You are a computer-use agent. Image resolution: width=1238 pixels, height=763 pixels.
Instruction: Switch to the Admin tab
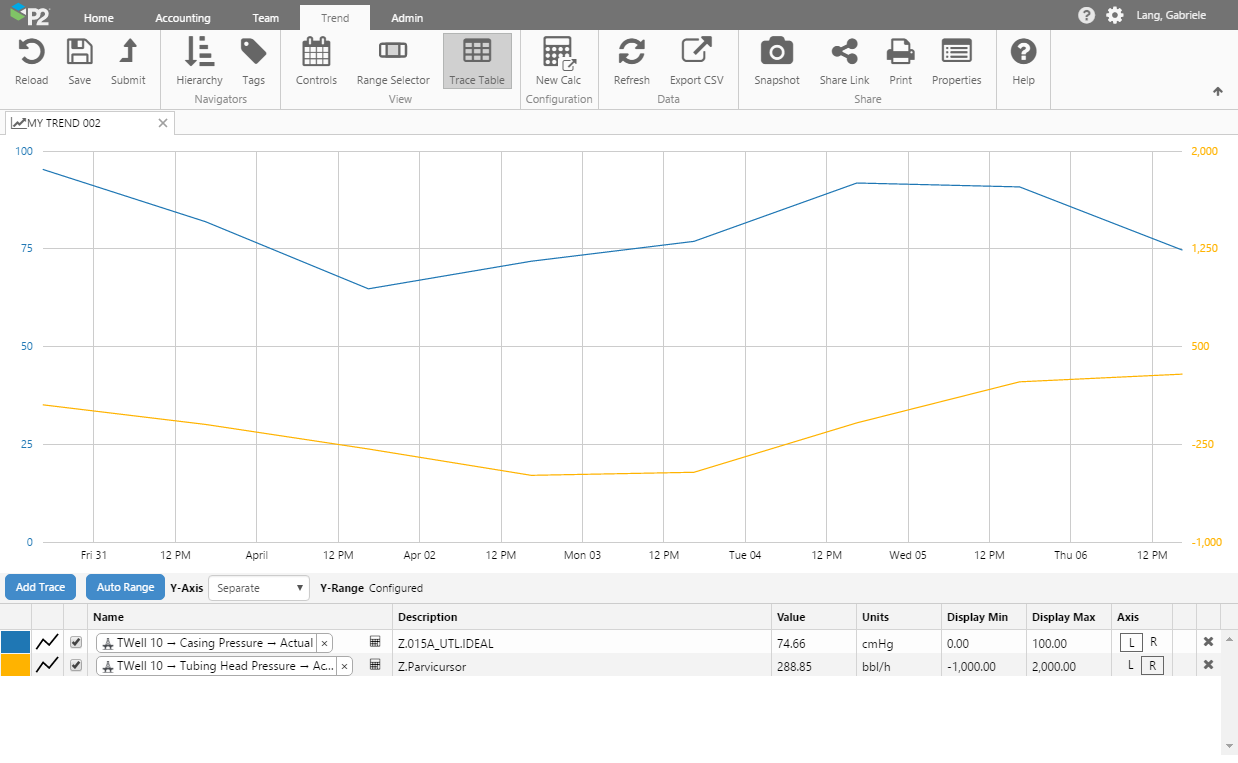(x=407, y=18)
